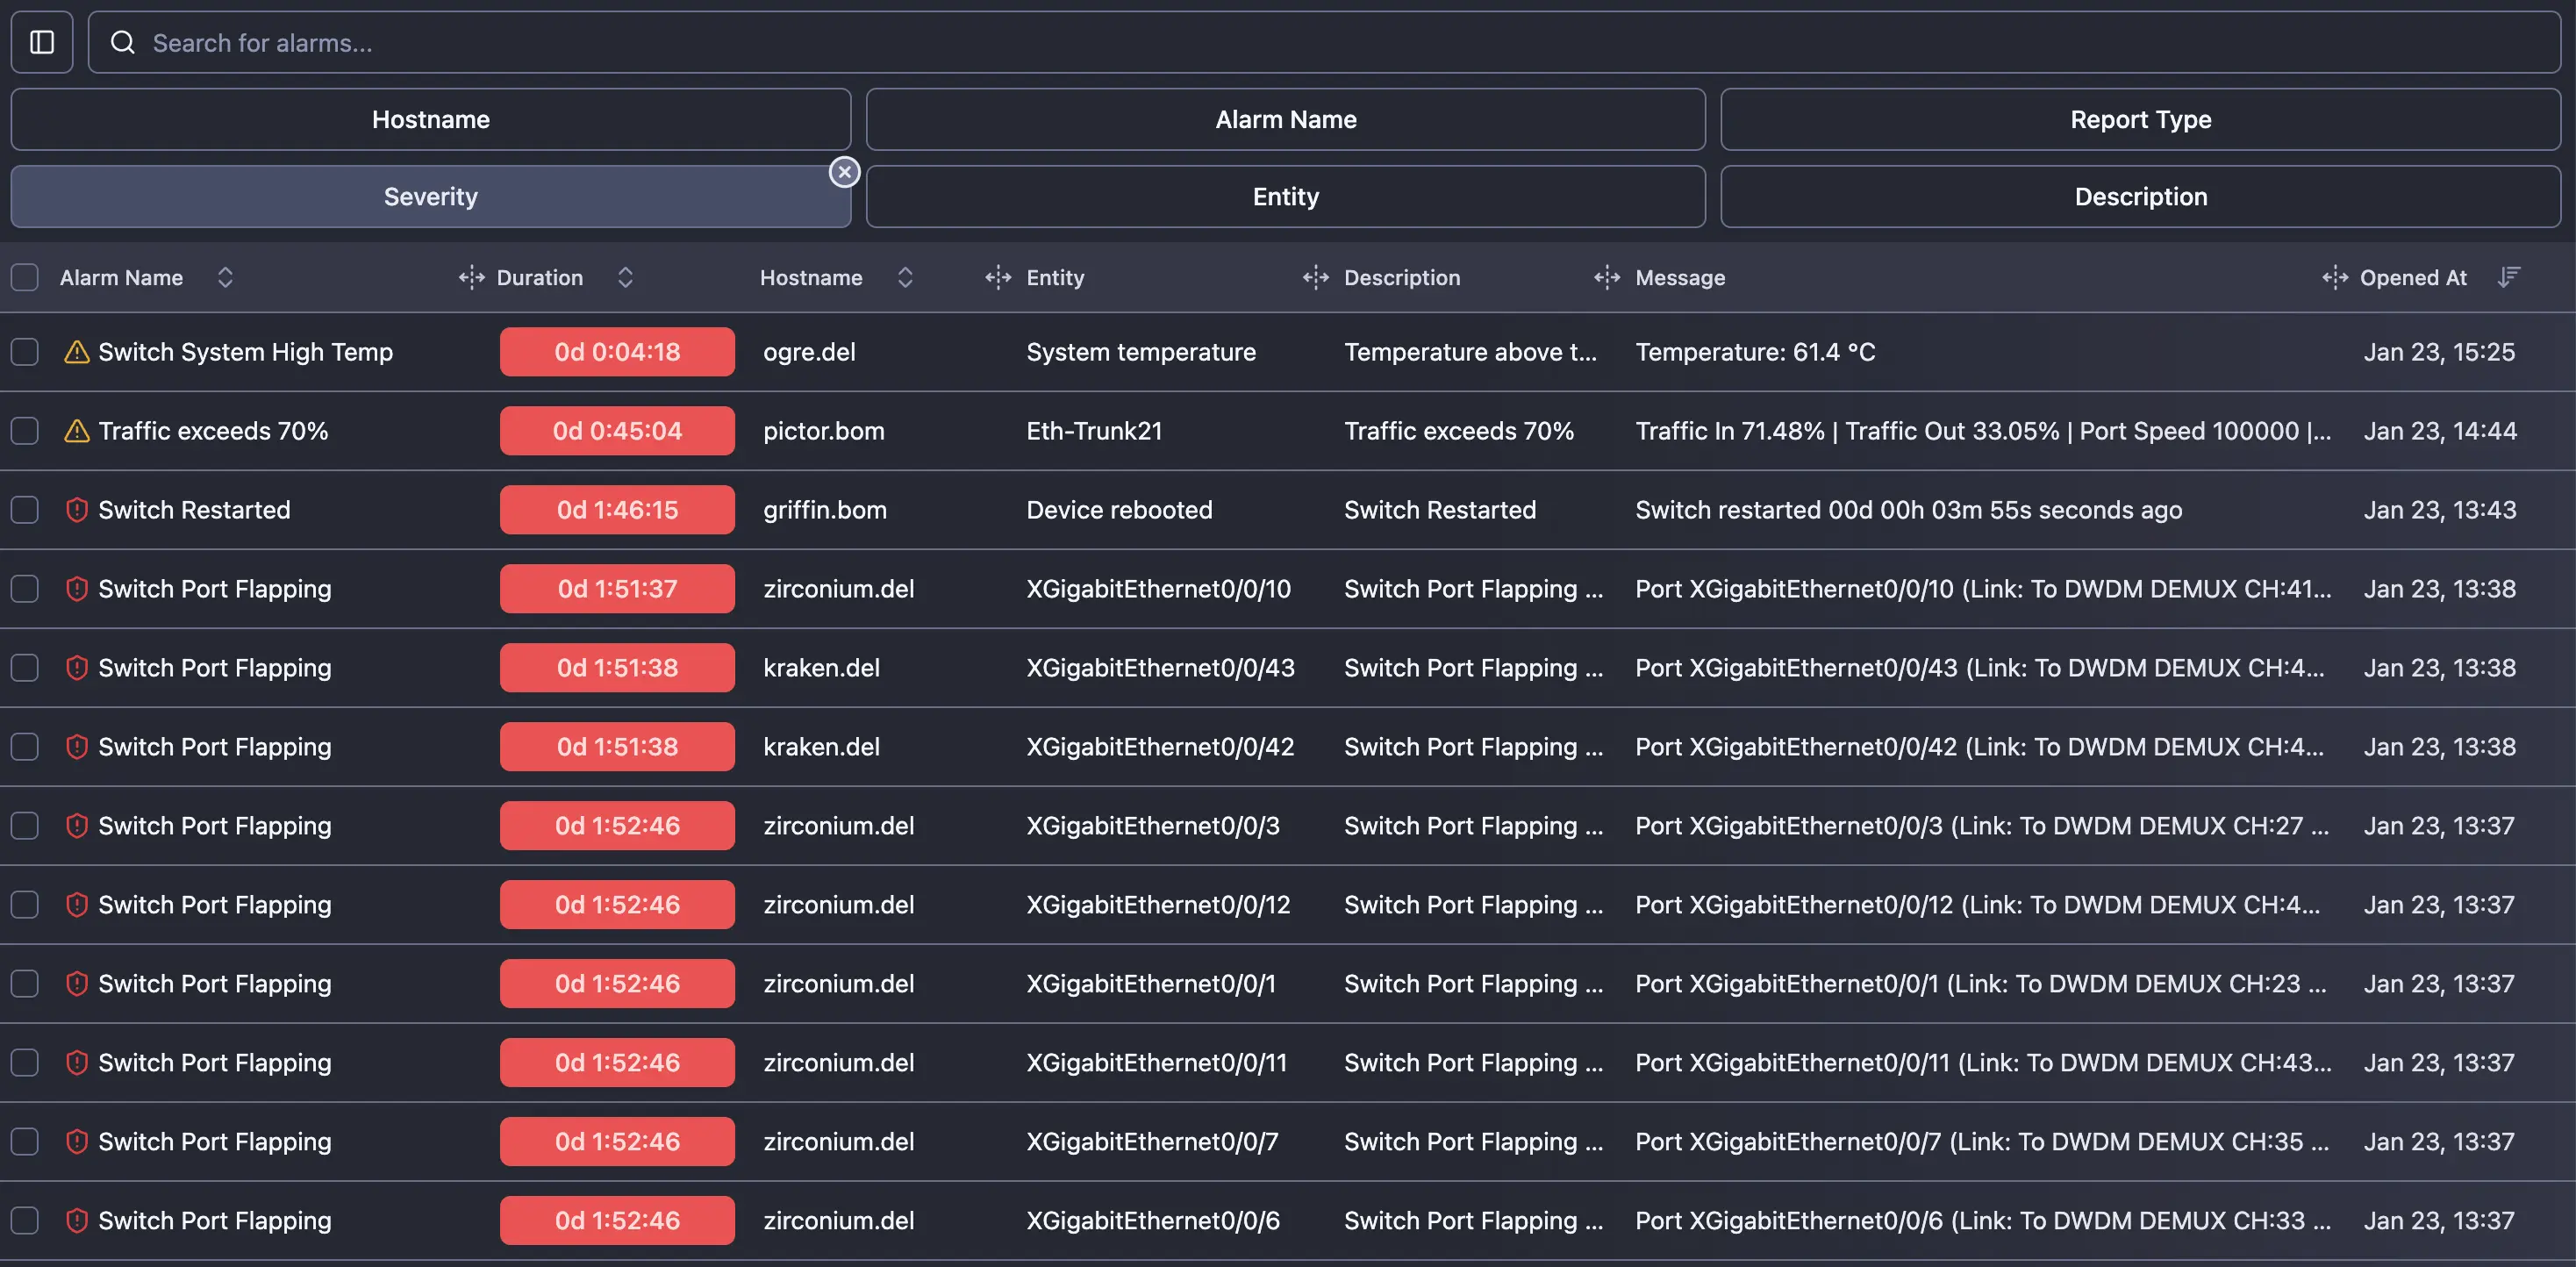
Task: Check the checkbox on the Switch Restarted row
Action: point(24,509)
